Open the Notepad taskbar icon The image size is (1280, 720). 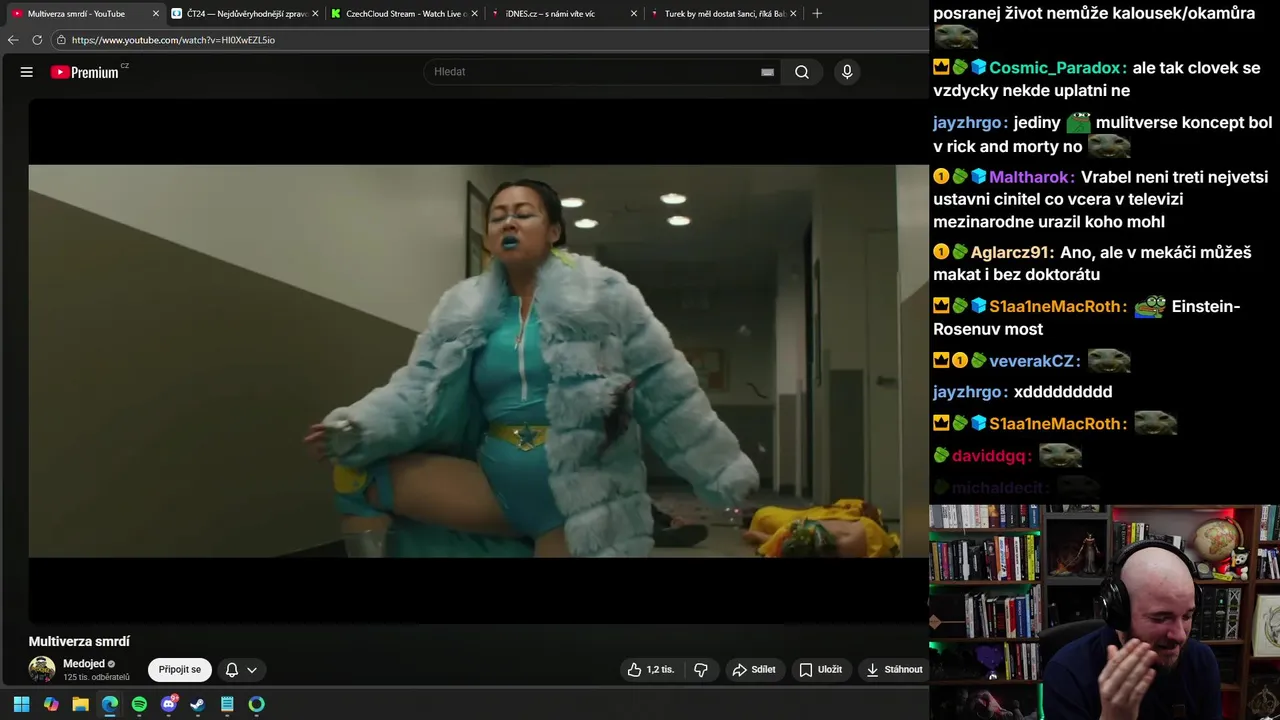click(227, 704)
